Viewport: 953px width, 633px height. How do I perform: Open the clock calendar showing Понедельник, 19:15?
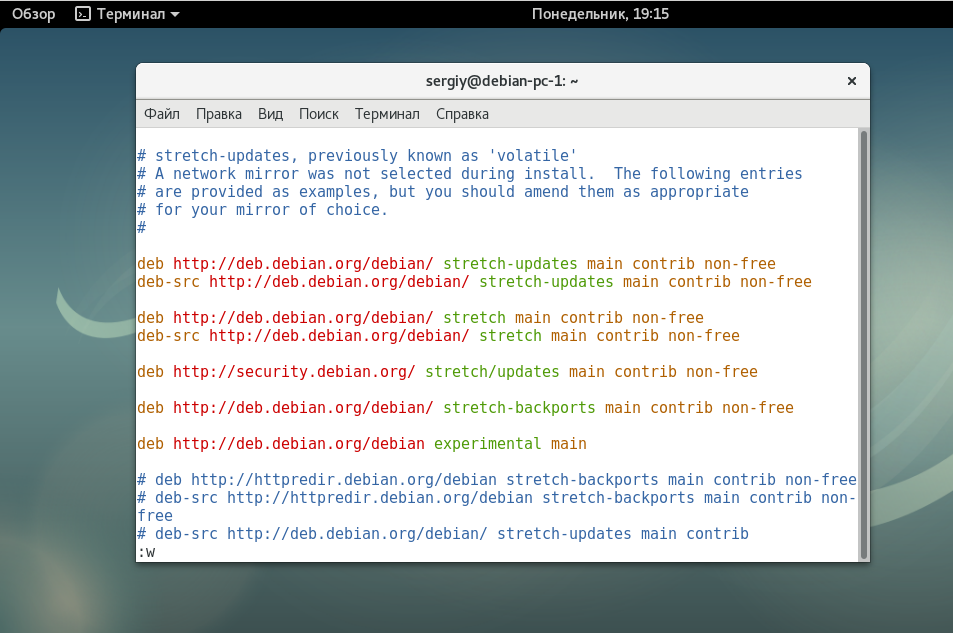click(x=600, y=14)
